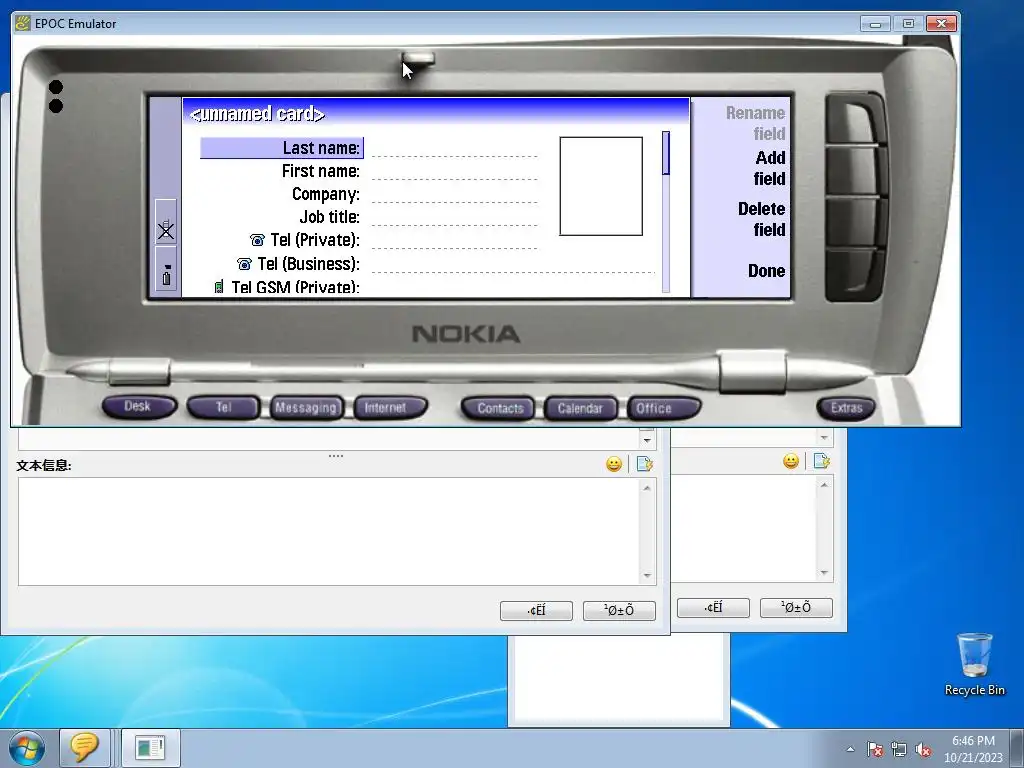Click scroll up arrow in front text area
Image resolution: width=1024 pixels, height=768 pixels.
647,488
